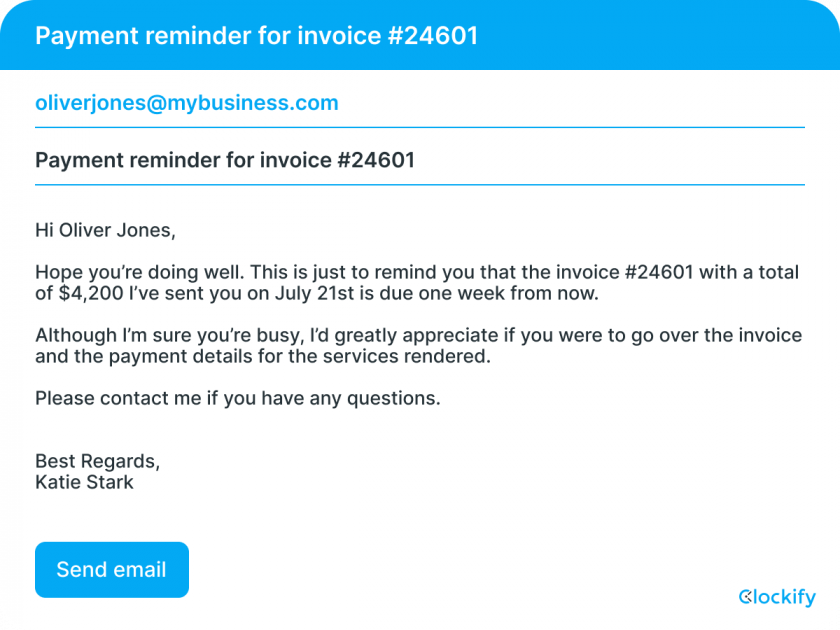
Task: Click the blue header title bar
Action: (420, 36)
